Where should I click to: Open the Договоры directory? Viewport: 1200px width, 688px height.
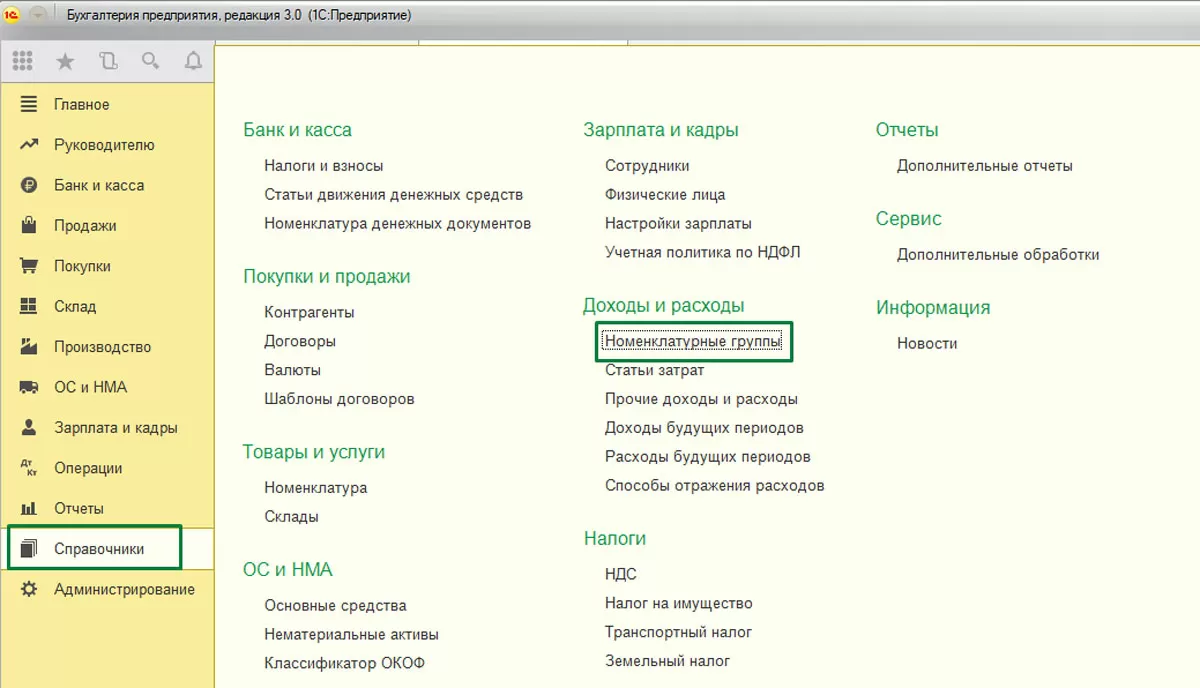(300, 341)
